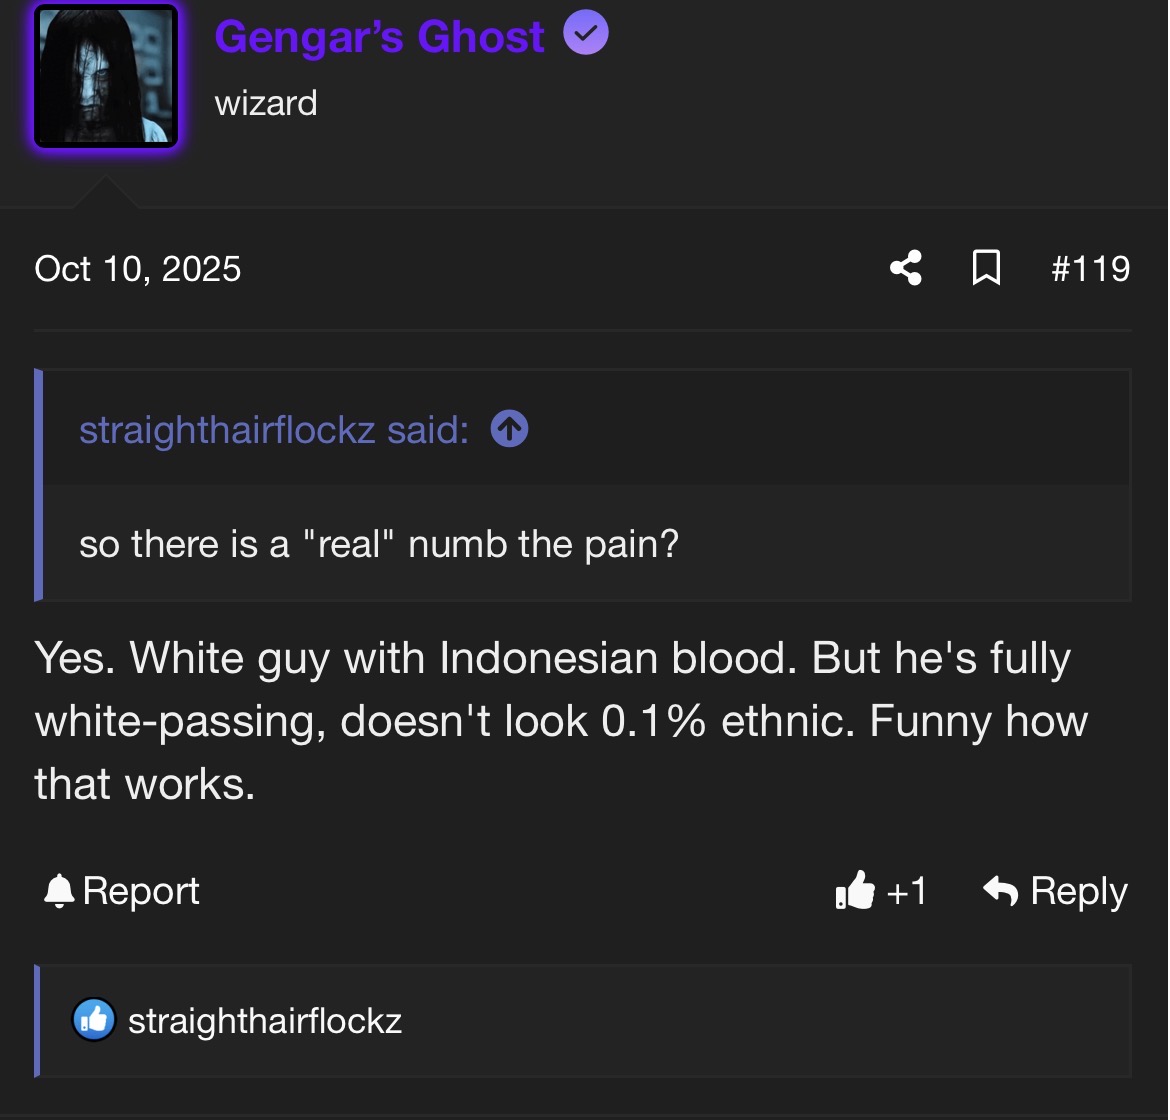Share this post via share icon
The height and width of the screenshot is (1120, 1170).
tap(906, 268)
